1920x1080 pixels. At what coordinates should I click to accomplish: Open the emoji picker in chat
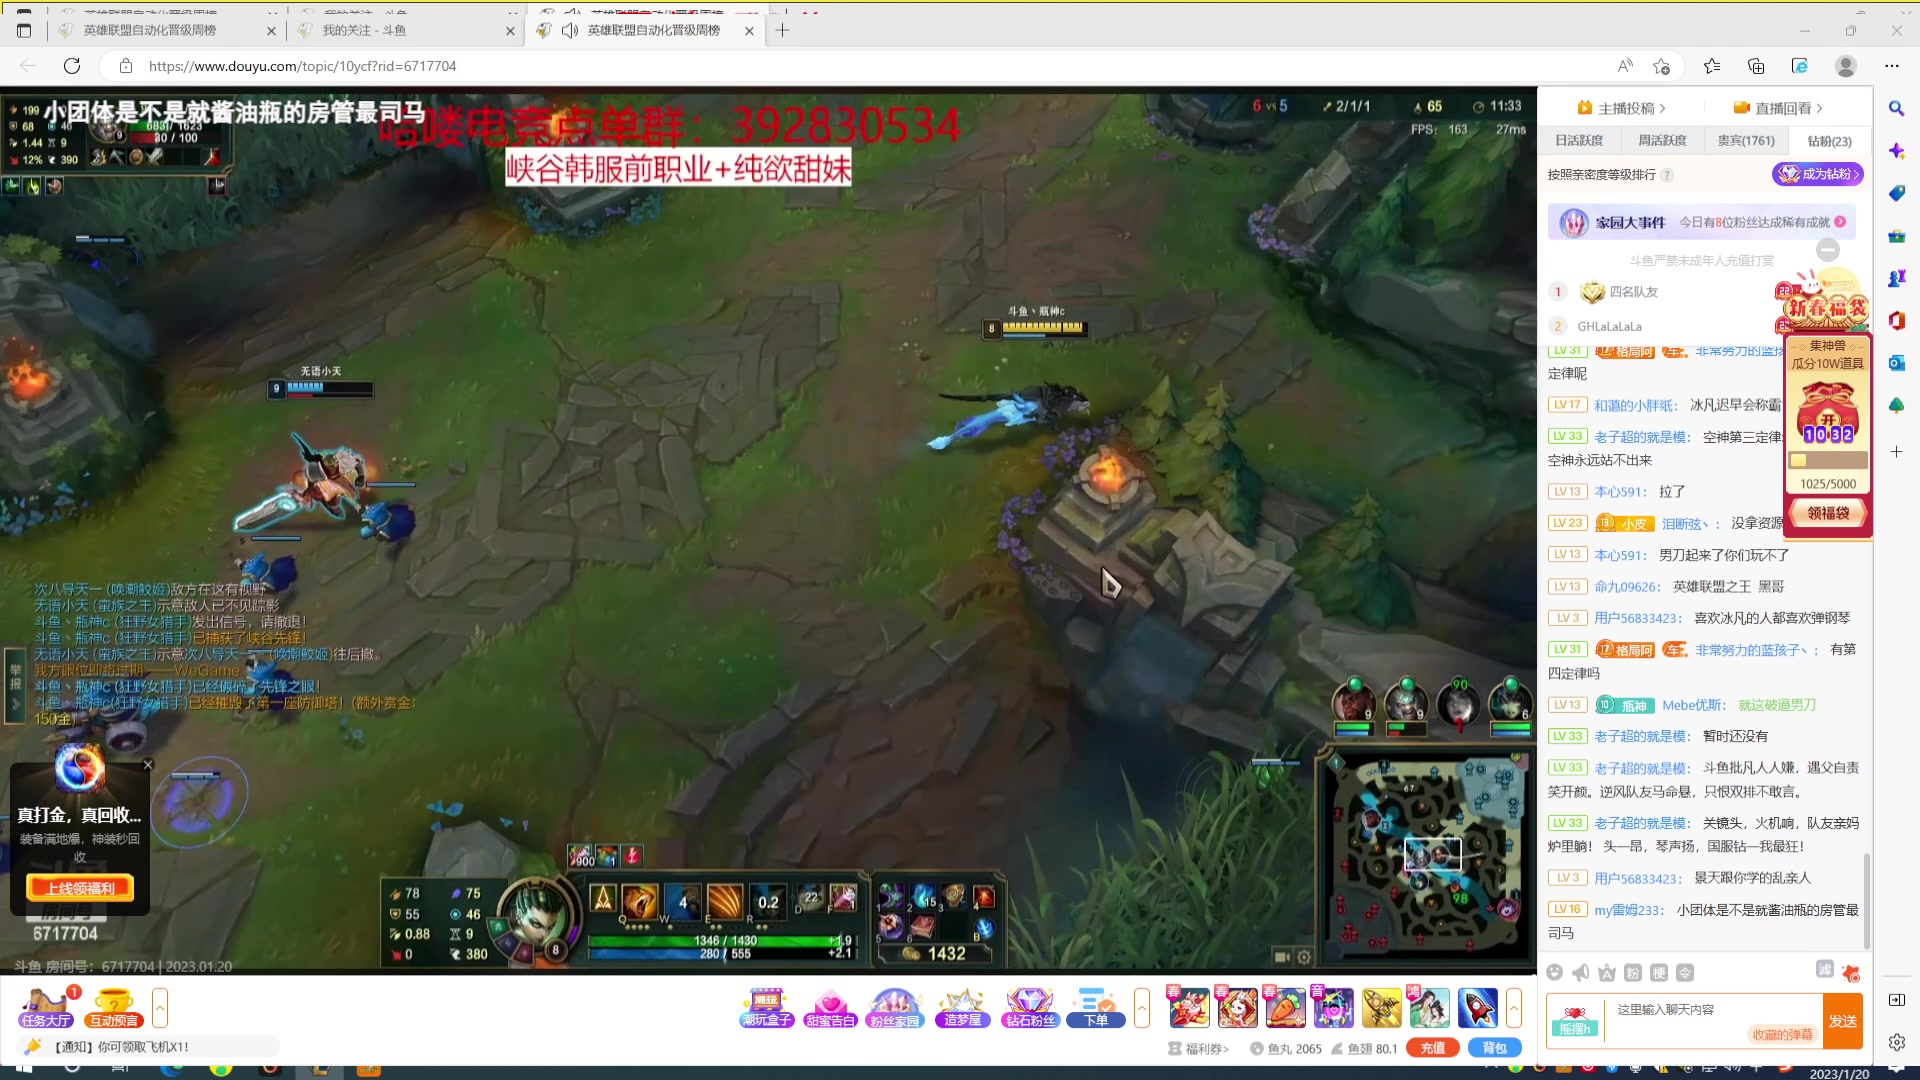[x=1554, y=972]
